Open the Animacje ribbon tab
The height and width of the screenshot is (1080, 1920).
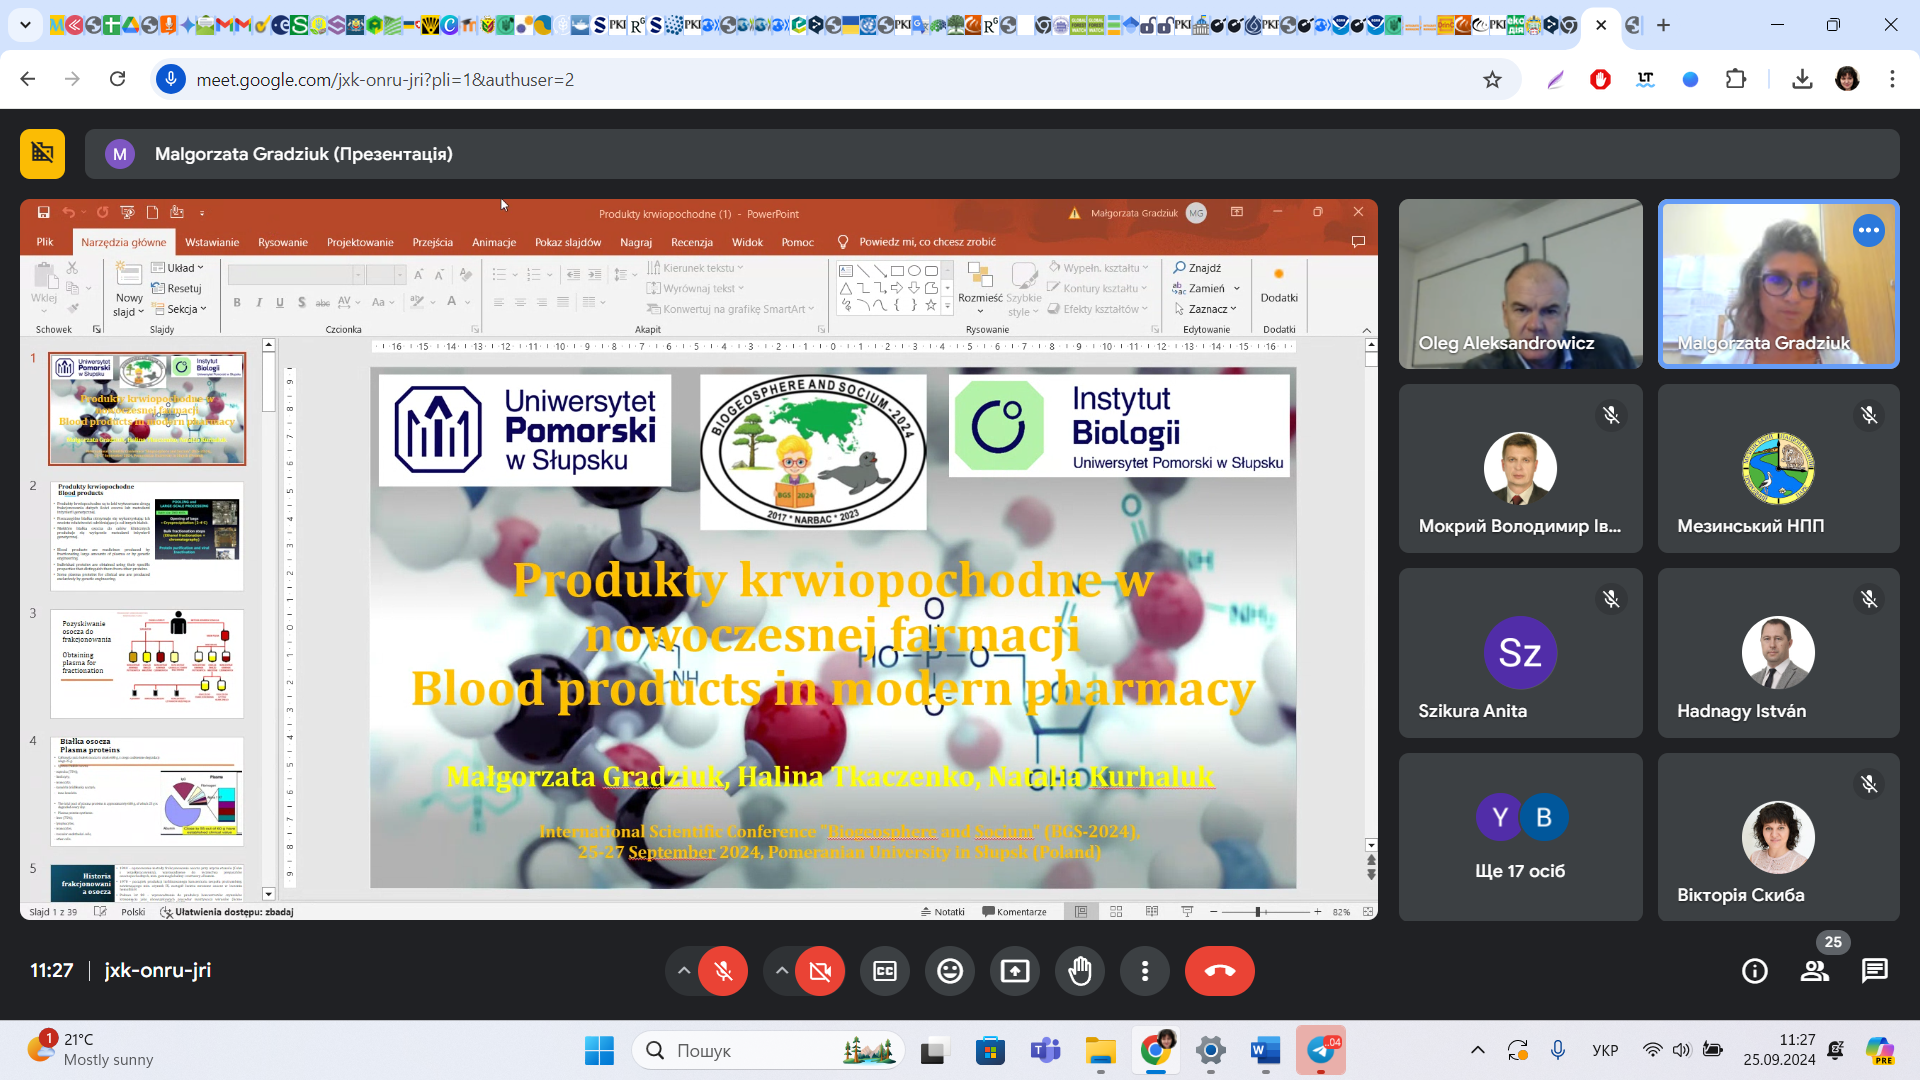pos(494,241)
